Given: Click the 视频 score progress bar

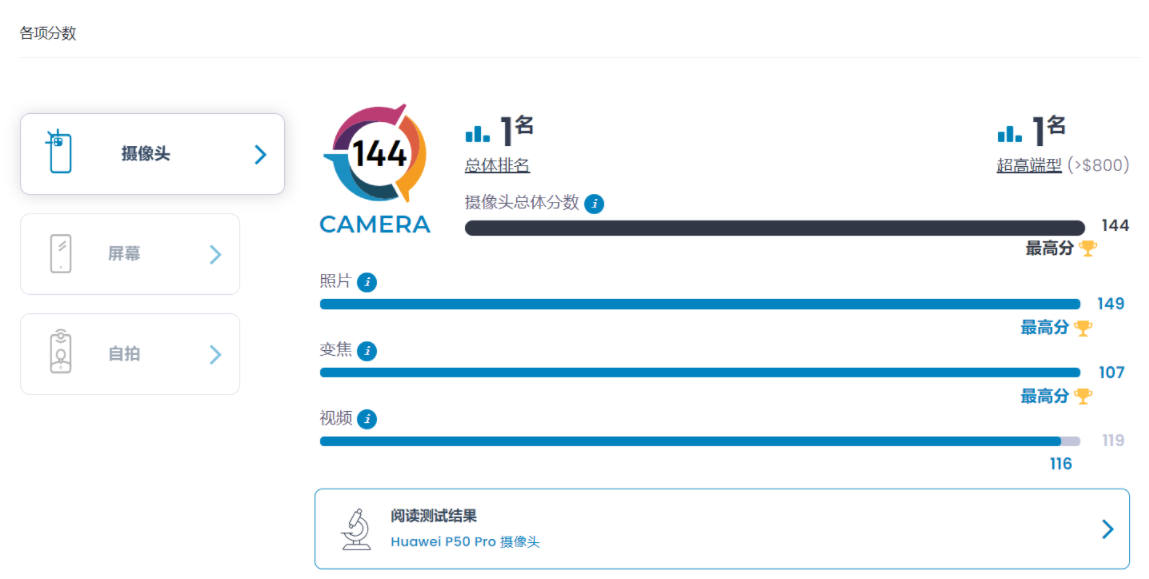Looking at the screenshot, I should 690,441.
